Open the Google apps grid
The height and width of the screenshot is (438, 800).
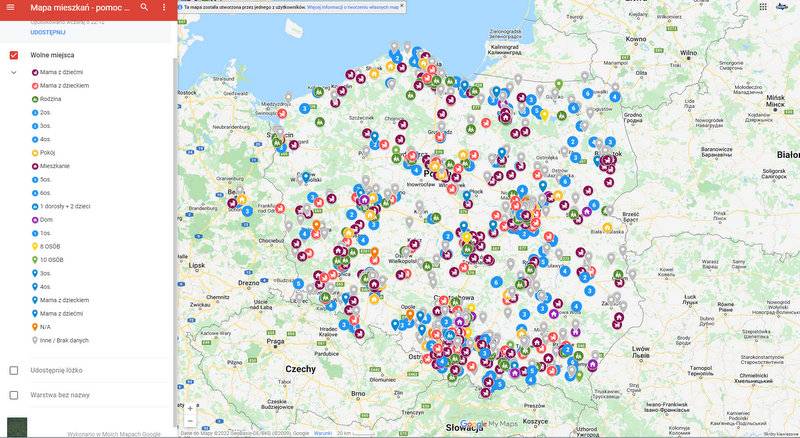763,7
